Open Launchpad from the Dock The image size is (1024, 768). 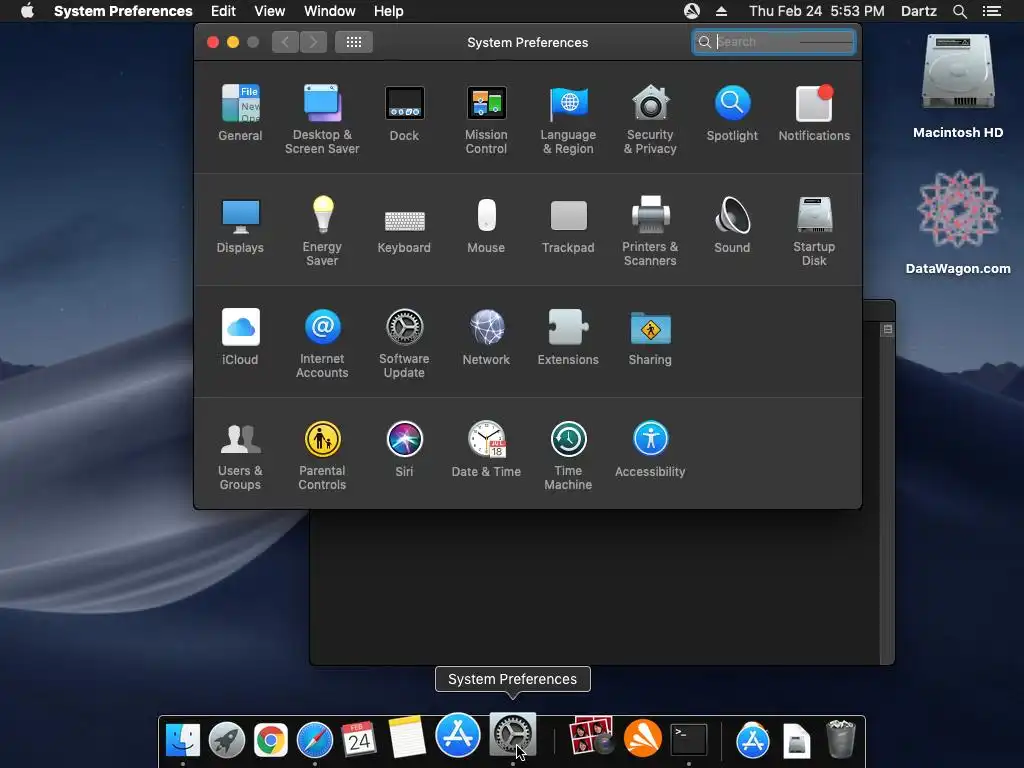[227, 739]
